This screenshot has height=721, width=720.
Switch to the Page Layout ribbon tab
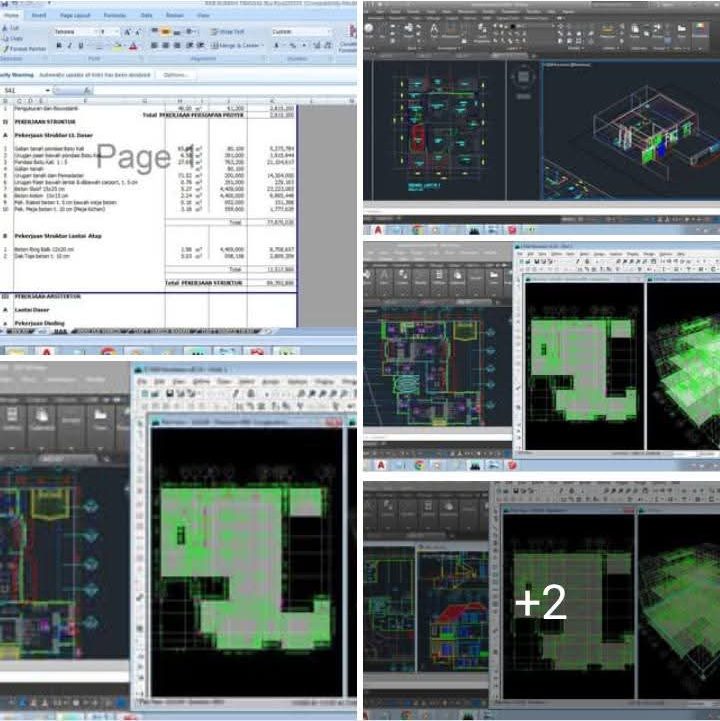coord(75,16)
